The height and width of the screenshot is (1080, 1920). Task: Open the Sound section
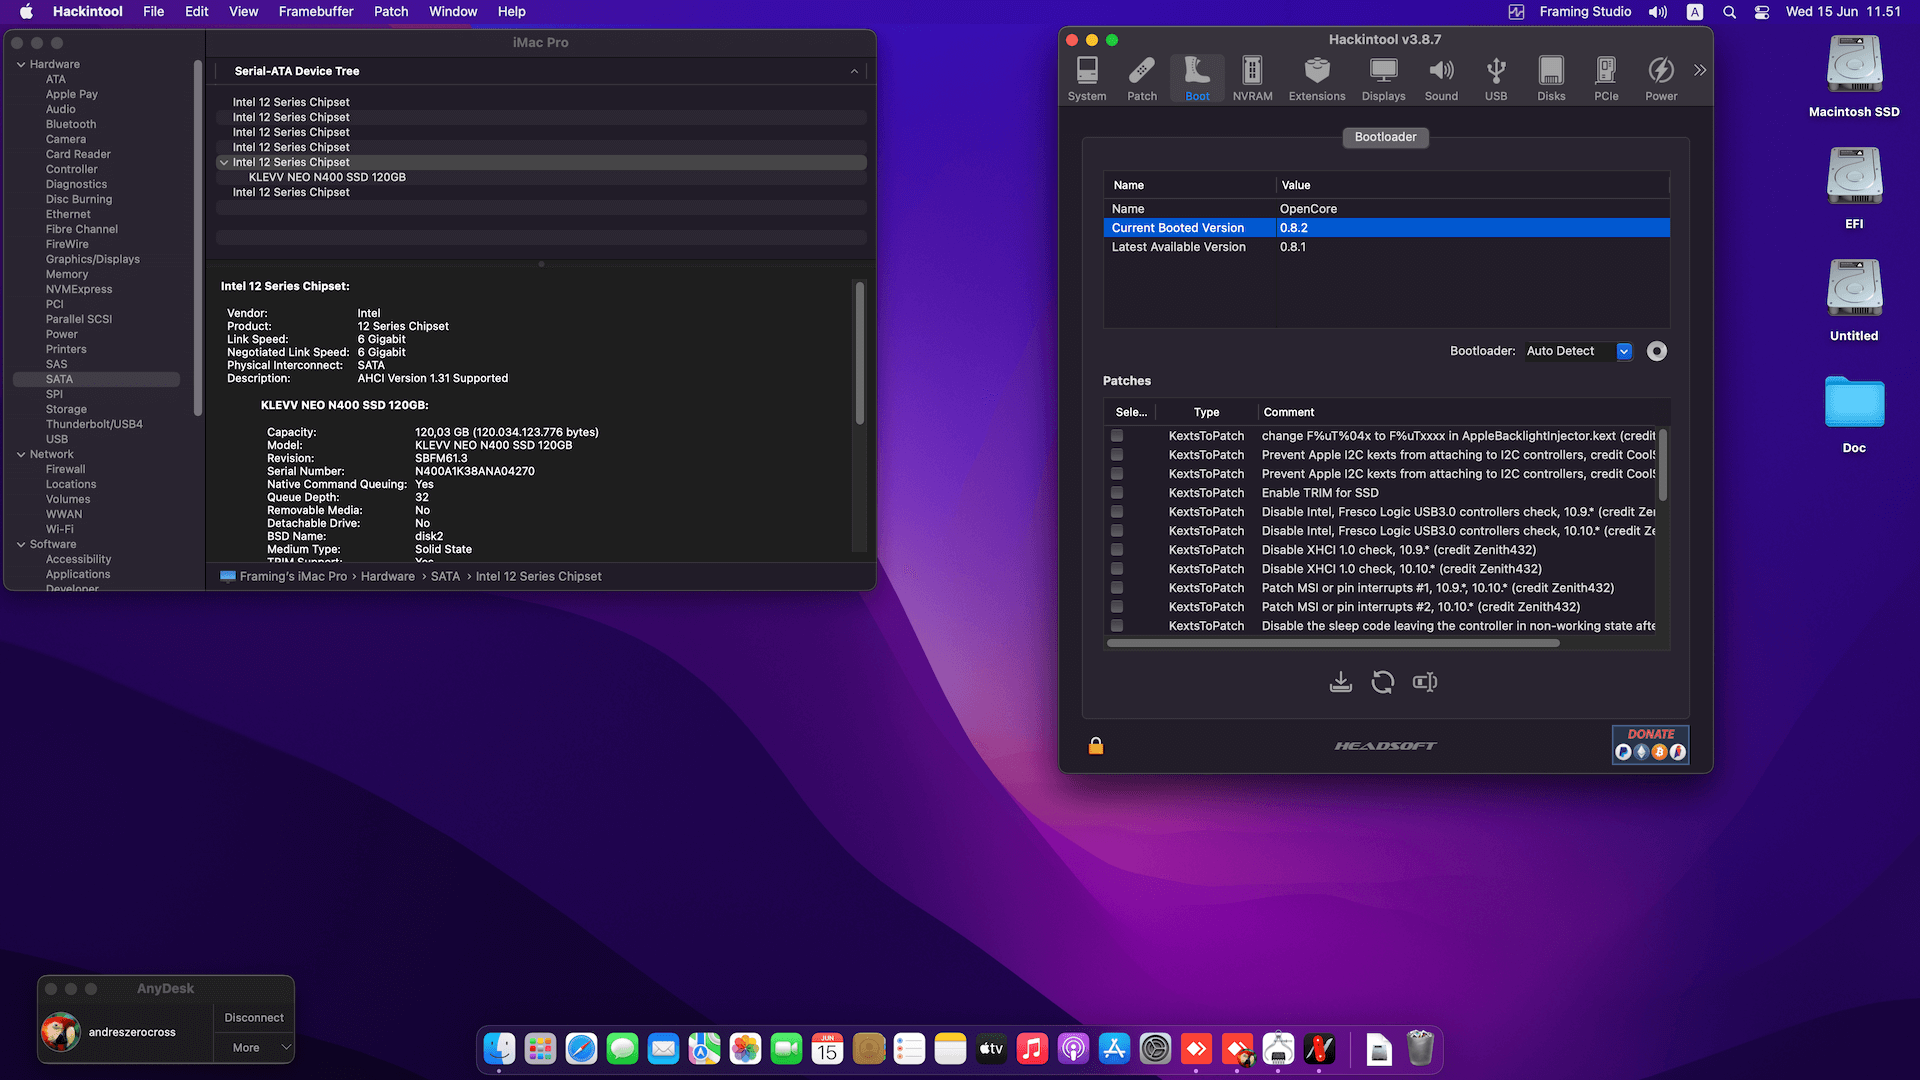(1441, 79)
